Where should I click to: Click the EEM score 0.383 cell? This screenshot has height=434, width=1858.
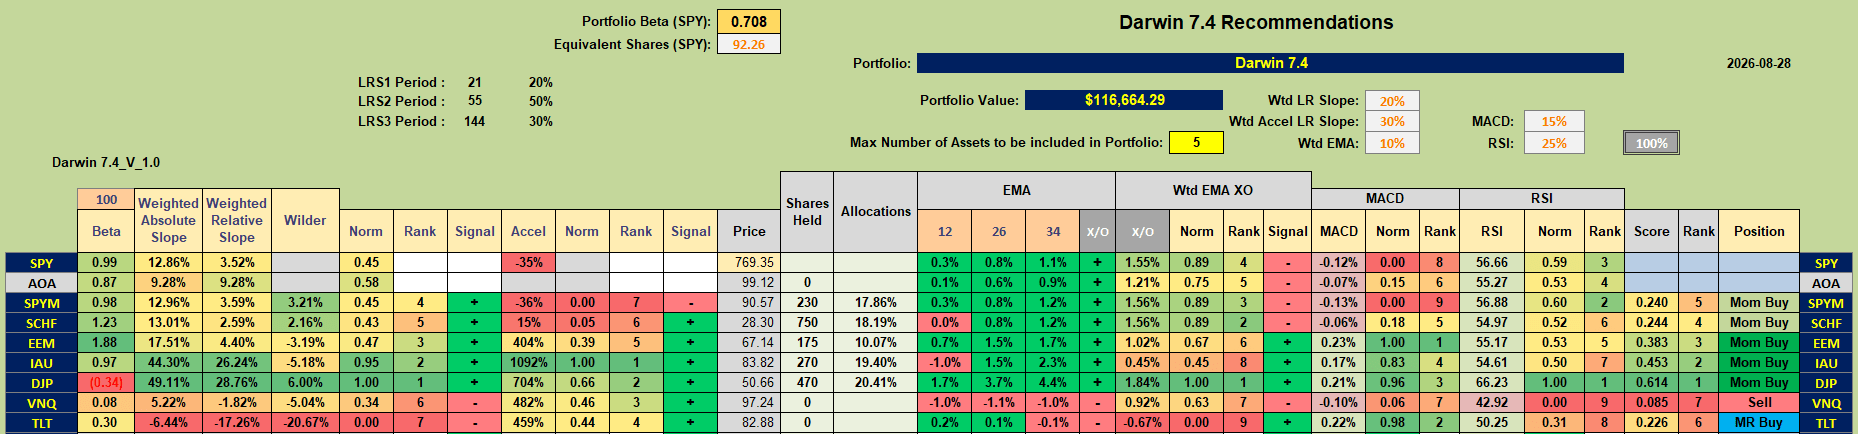(x=1652, y=343)
